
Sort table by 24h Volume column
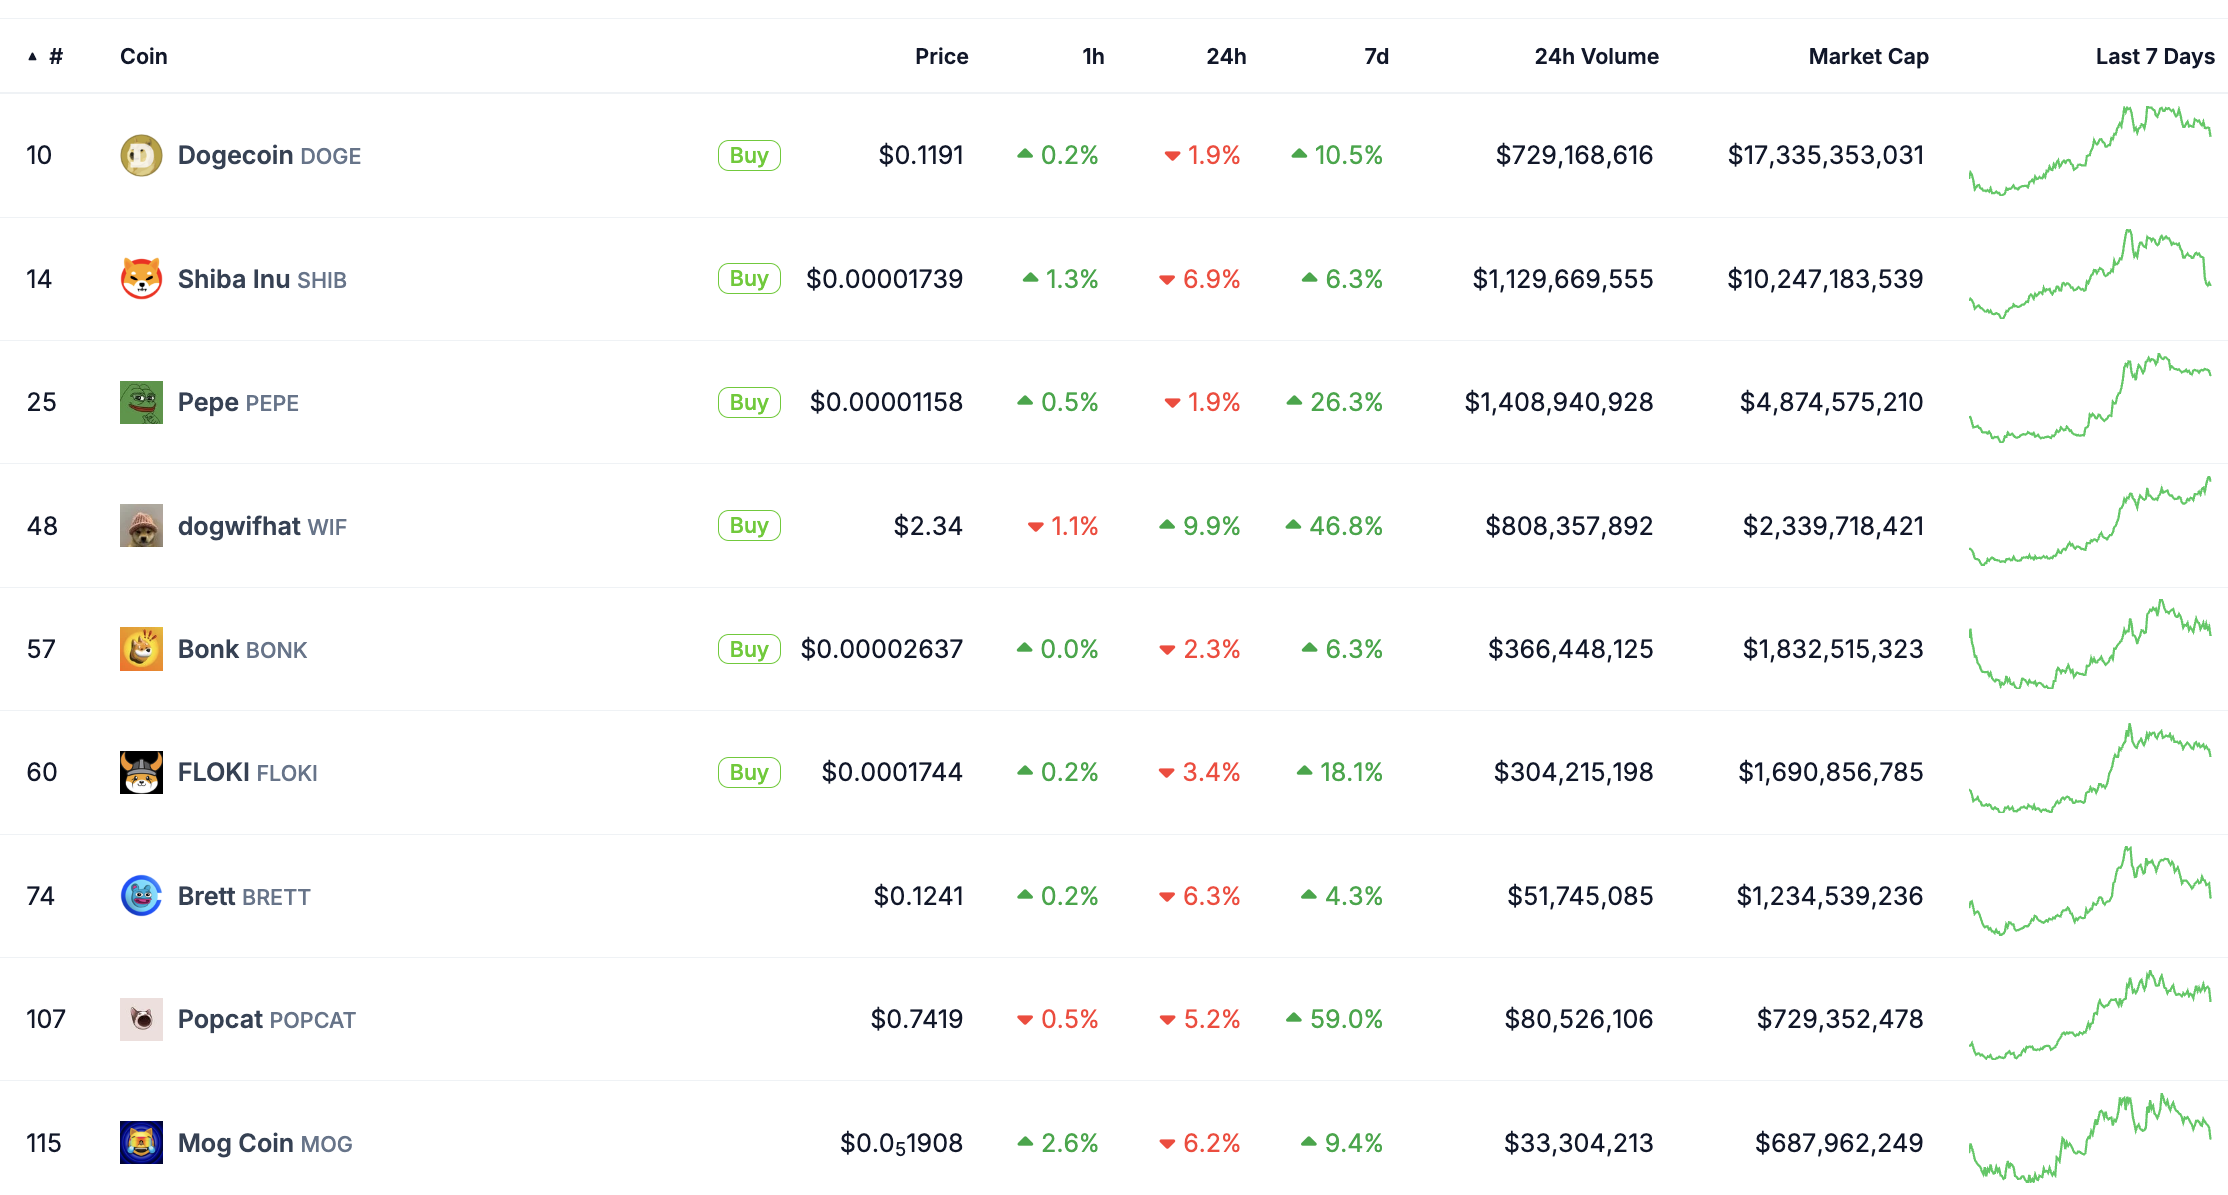pos(1596,57)
